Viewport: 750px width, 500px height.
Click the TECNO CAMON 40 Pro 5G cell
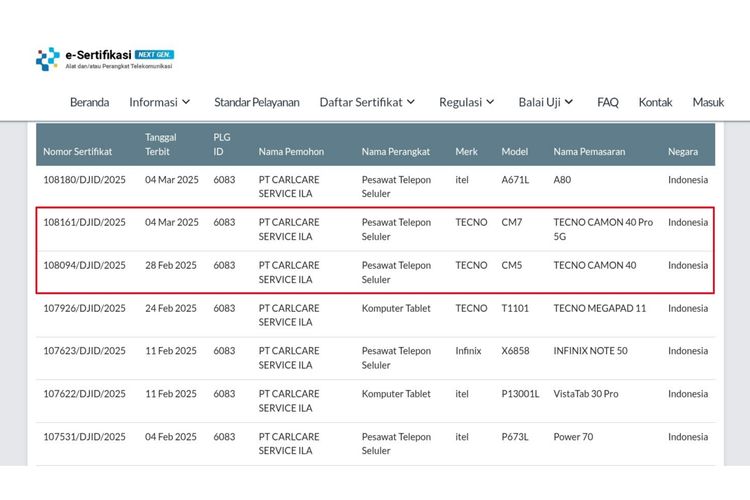tap(603, 230)
